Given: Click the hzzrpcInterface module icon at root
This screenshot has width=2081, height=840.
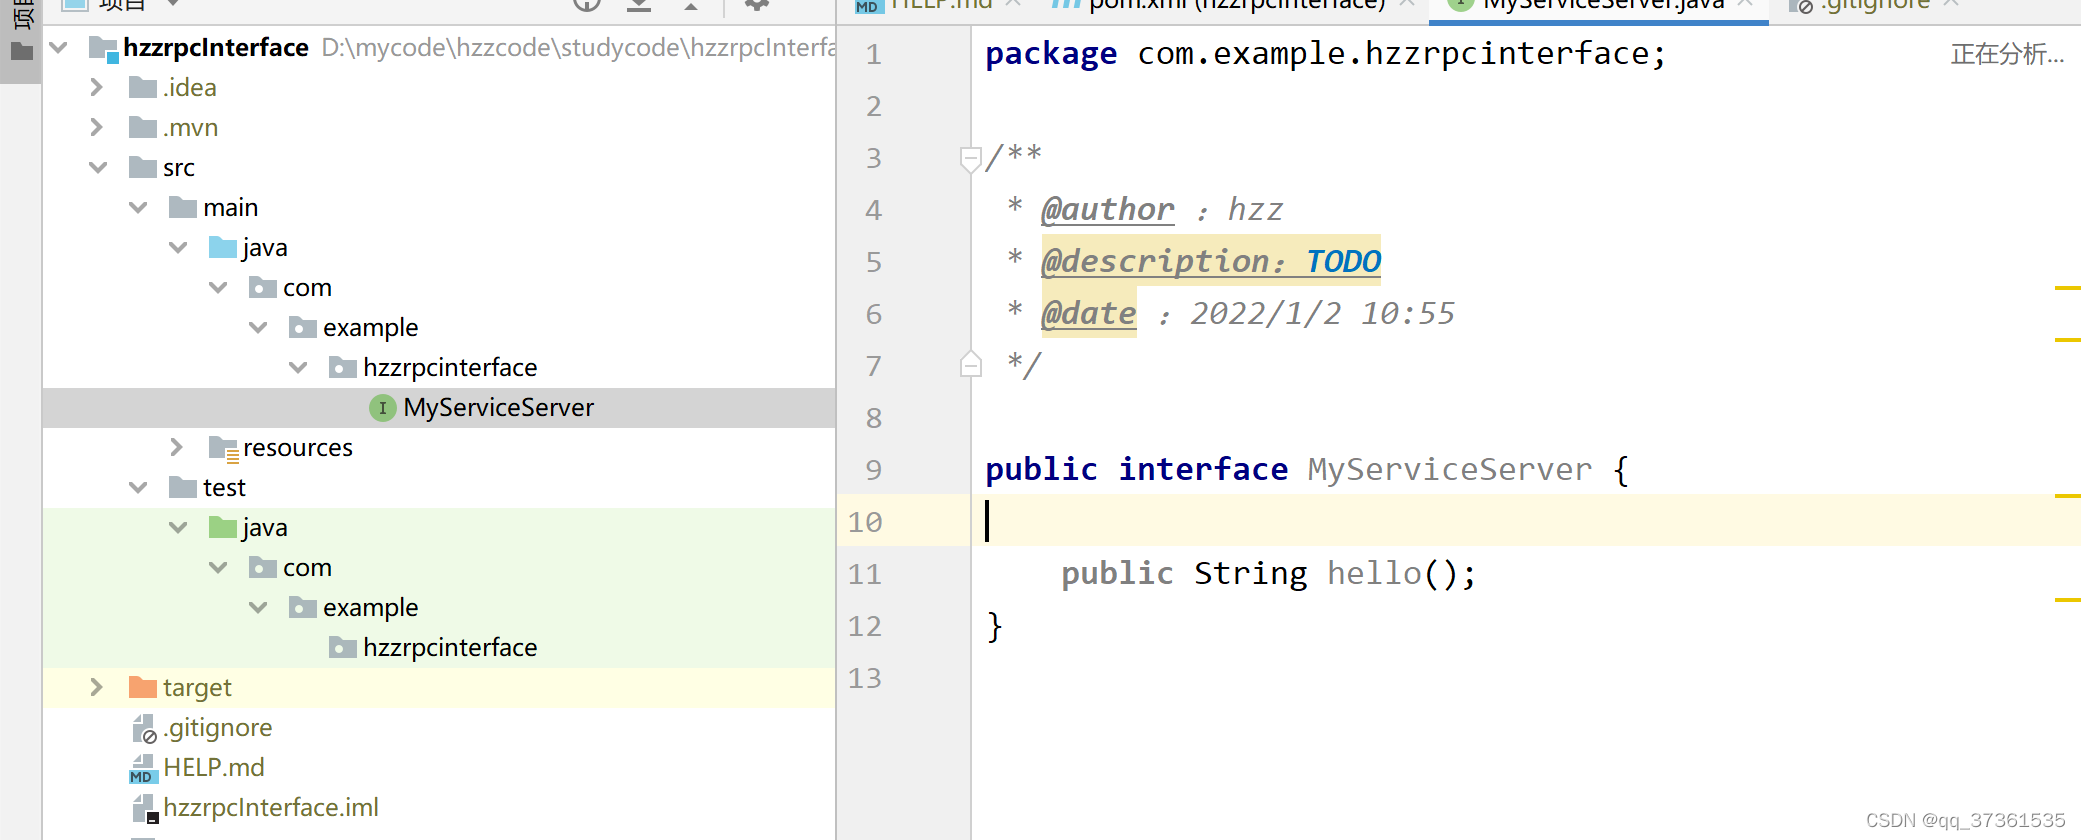Looking at the screenshot, I should pyautogui.click(x=104, y=48).
